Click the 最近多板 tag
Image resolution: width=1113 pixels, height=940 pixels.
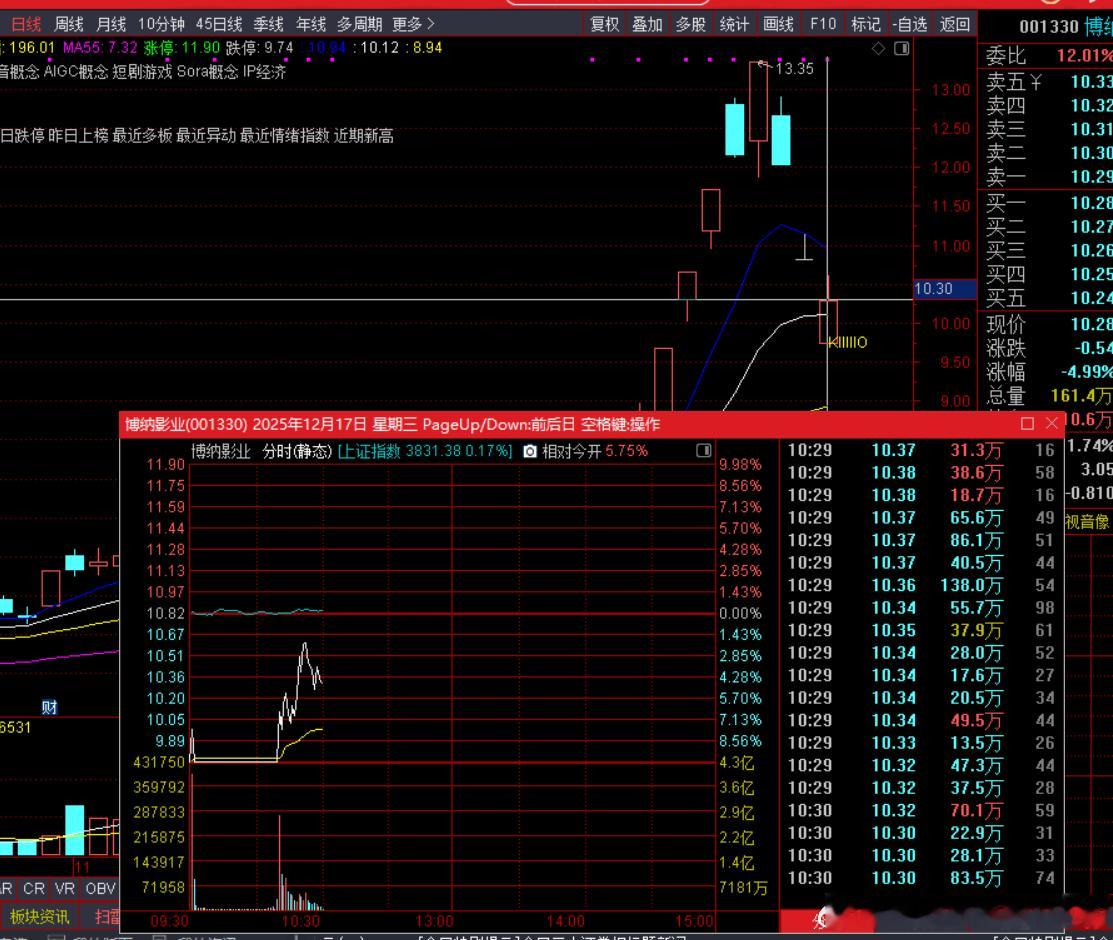(142, 136)
